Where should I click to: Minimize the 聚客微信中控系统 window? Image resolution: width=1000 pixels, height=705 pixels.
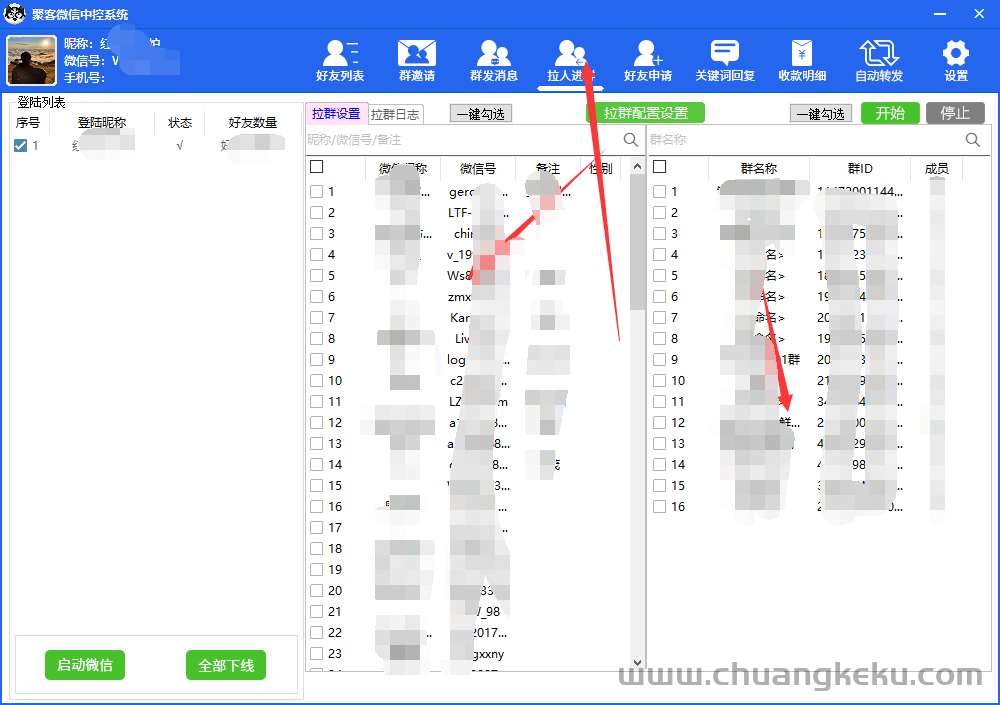940,13
